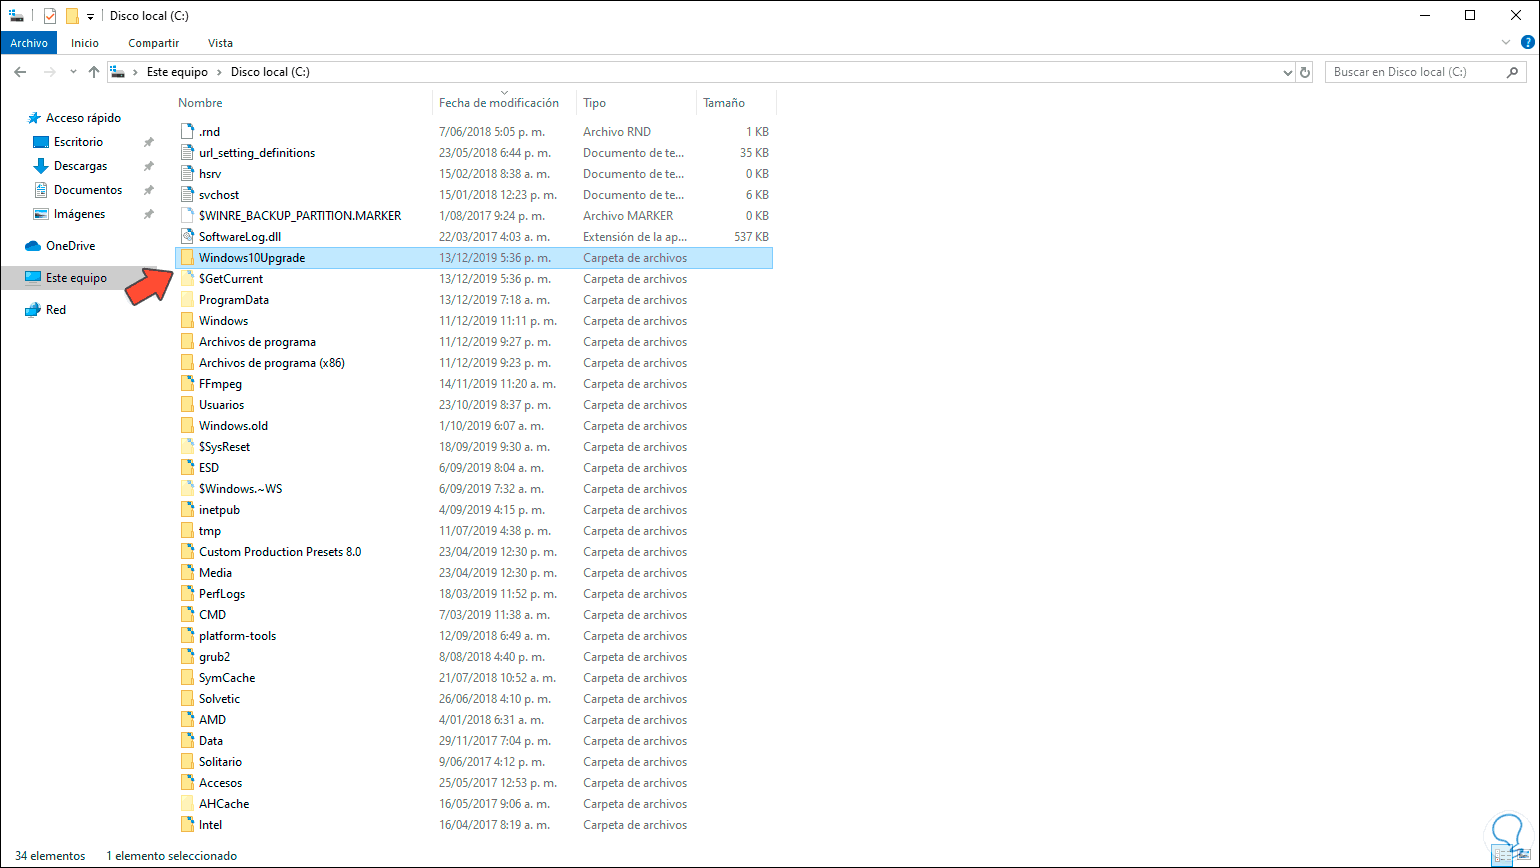Click the folder icon of FFmpeg
This screenshot has width=1540, height=868.
pyautogui.click(x=187, y=384)
